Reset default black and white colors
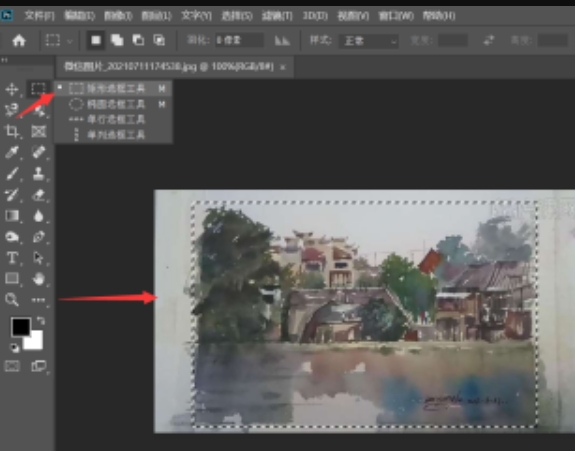The image size is (575, 451). tap(15, 348)
